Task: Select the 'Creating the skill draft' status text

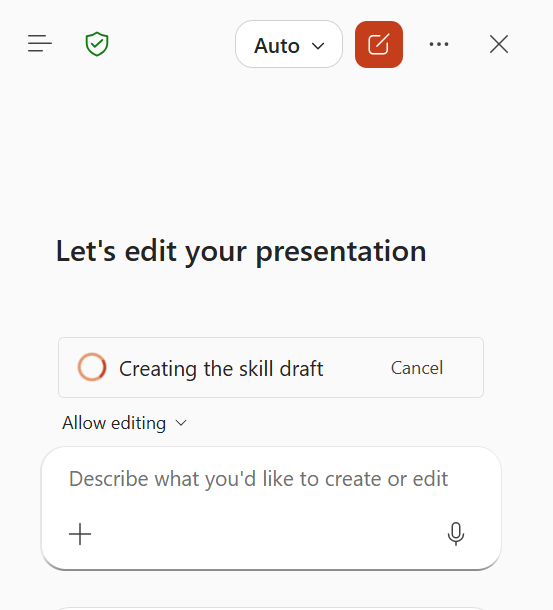Action: (x=221, y=368)
